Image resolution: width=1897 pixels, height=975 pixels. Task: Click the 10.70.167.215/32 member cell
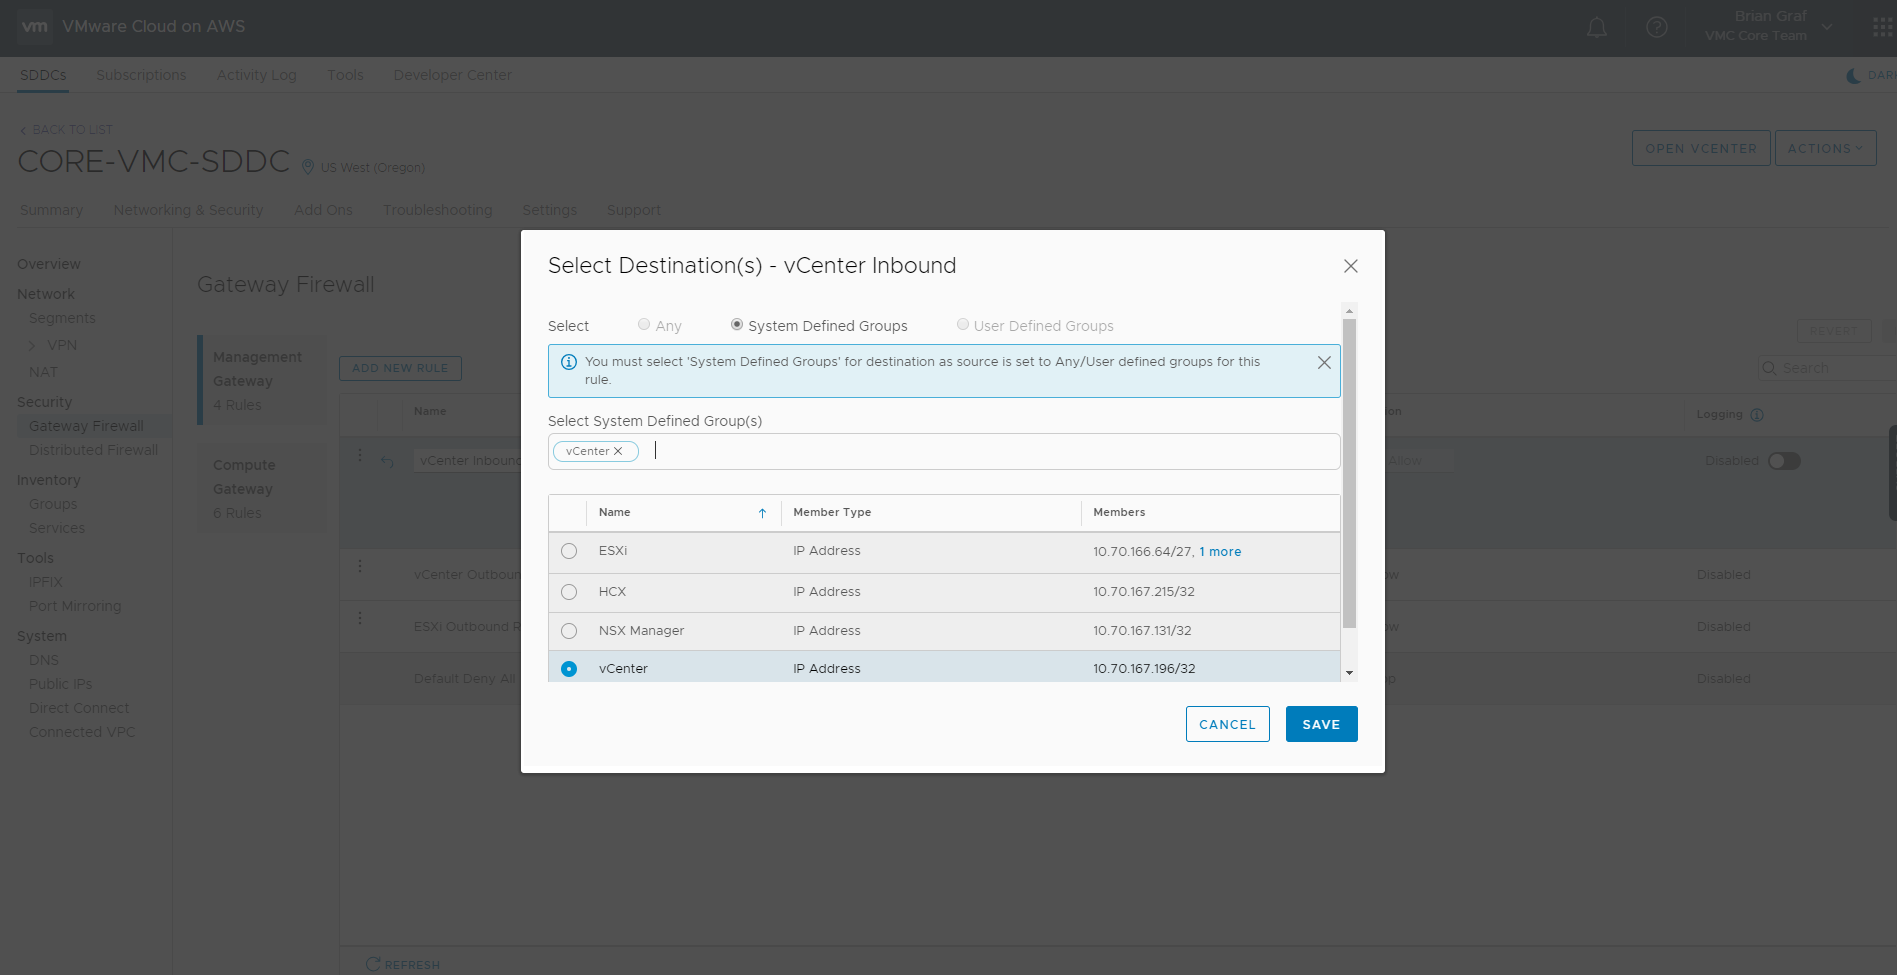[1144, 592]
